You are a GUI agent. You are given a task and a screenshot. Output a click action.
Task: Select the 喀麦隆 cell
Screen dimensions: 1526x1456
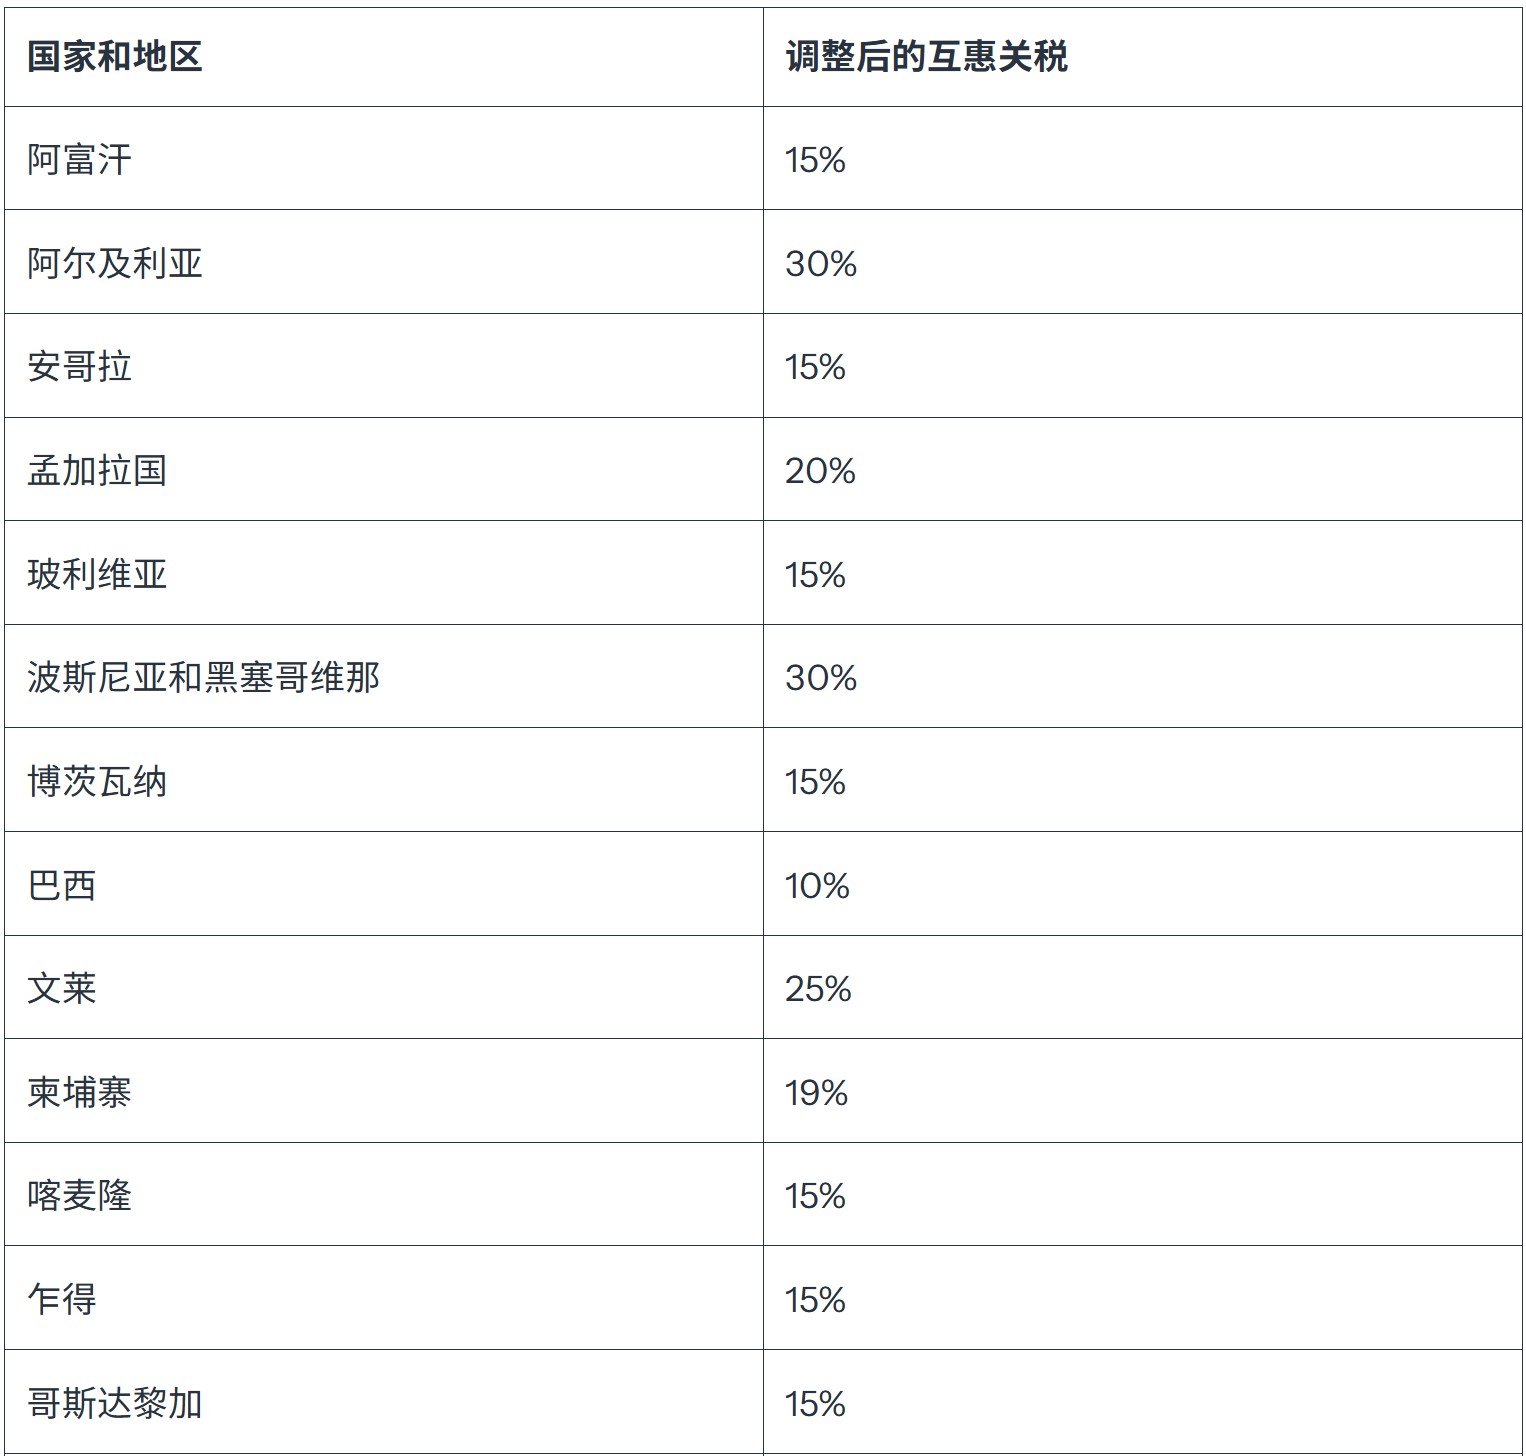point(80,1195)
